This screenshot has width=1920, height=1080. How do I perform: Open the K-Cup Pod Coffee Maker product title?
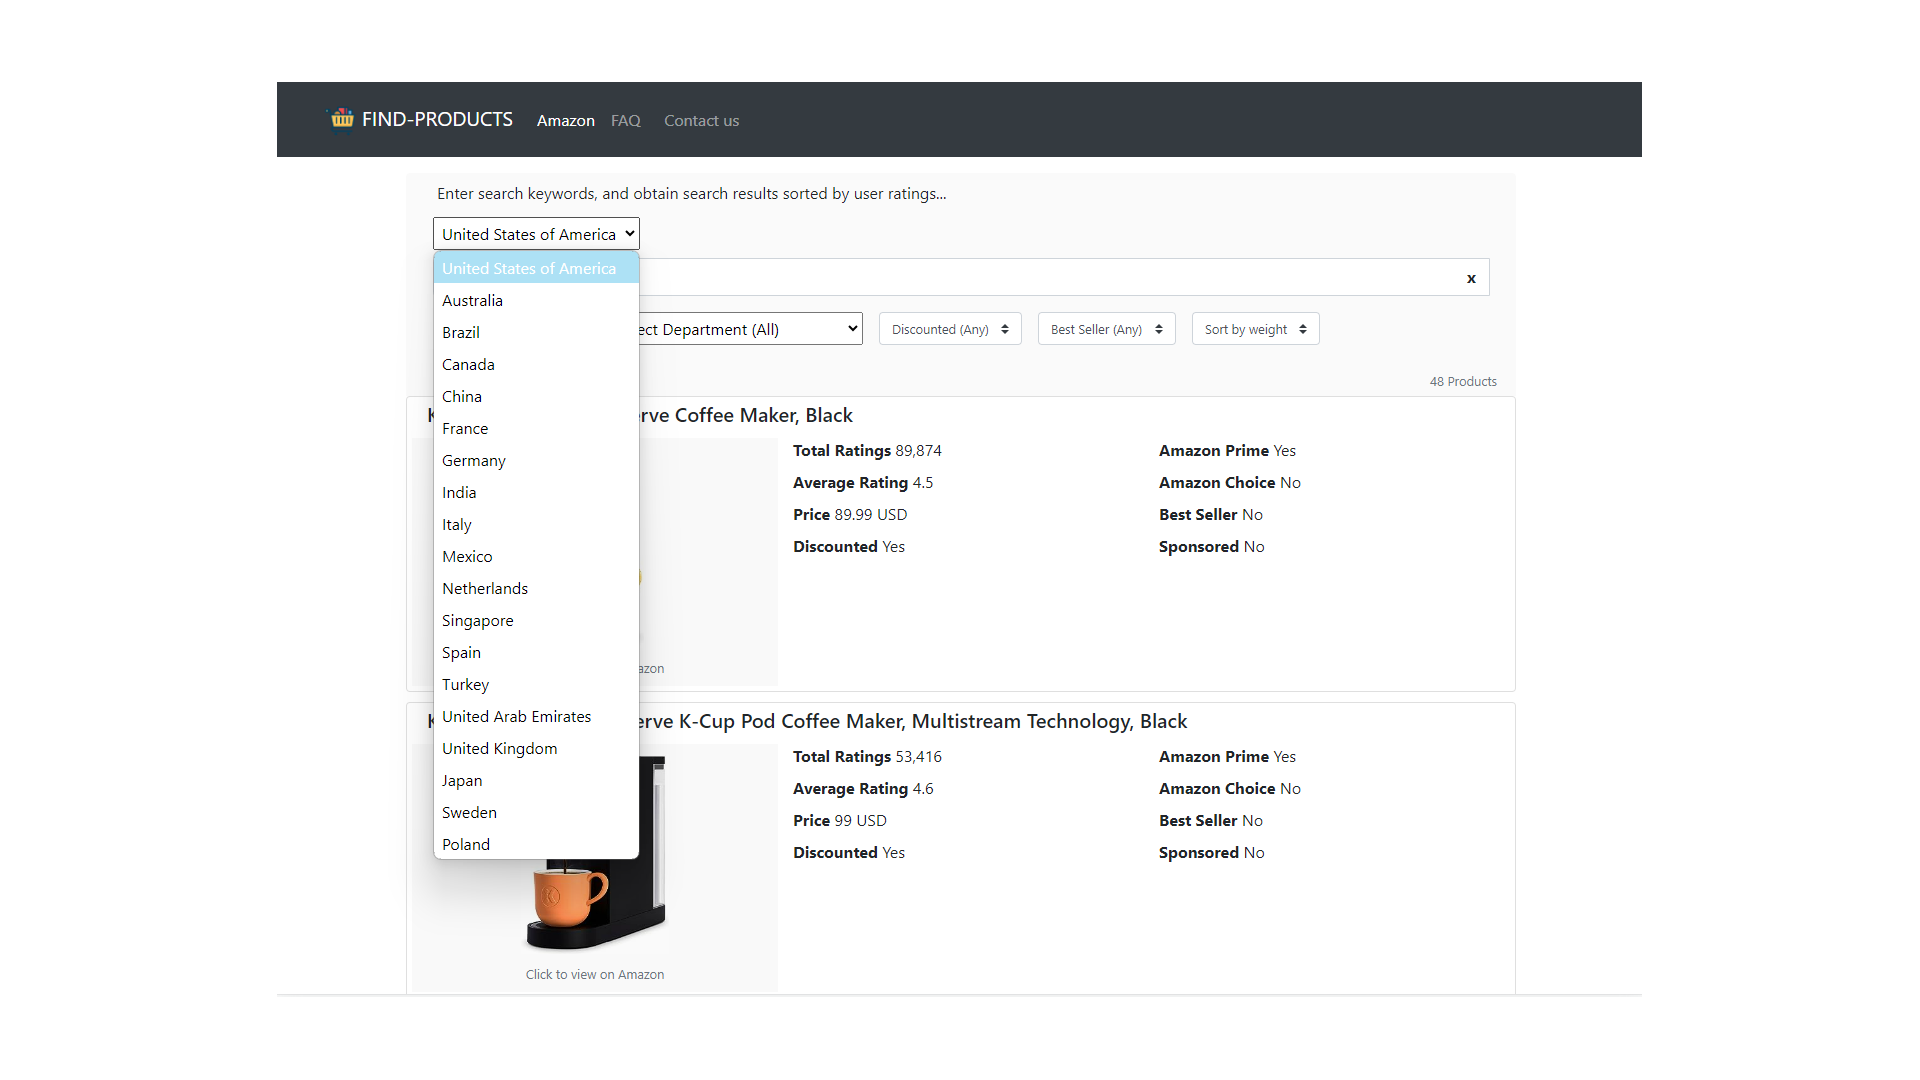pyautogui.click(x=910, y=721)
